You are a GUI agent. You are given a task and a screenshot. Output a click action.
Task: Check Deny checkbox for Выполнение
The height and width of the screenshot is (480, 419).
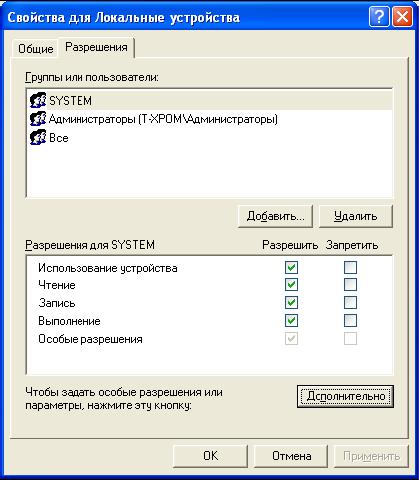(350, 321)
